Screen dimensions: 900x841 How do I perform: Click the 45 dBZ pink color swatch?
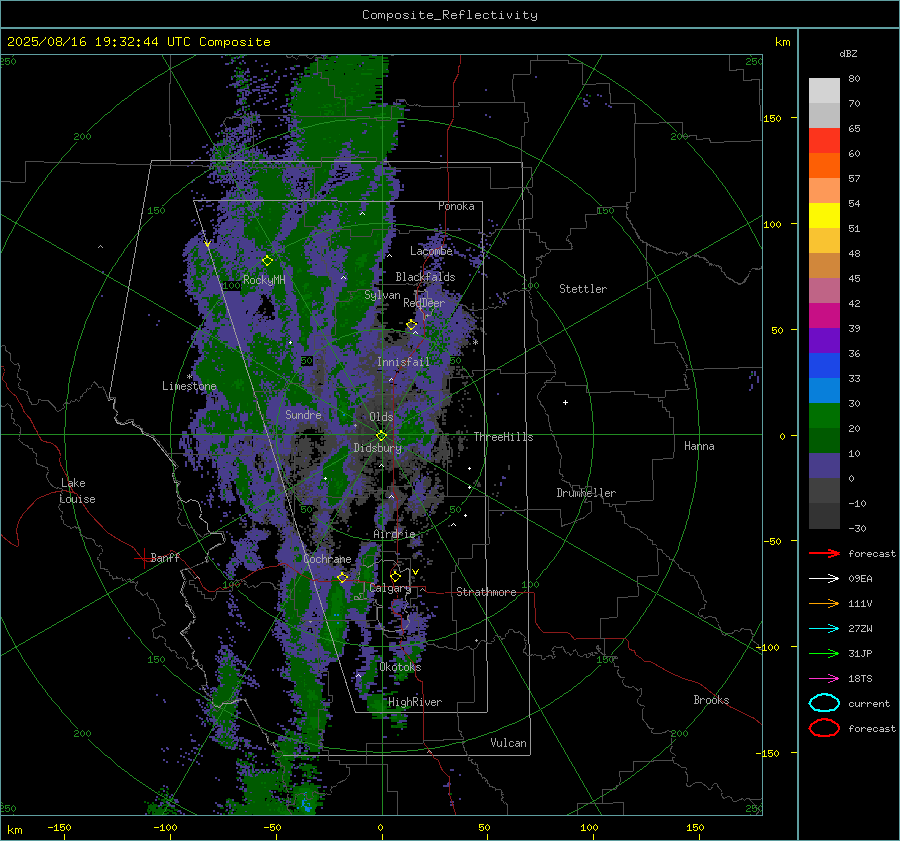coord(824,290)
